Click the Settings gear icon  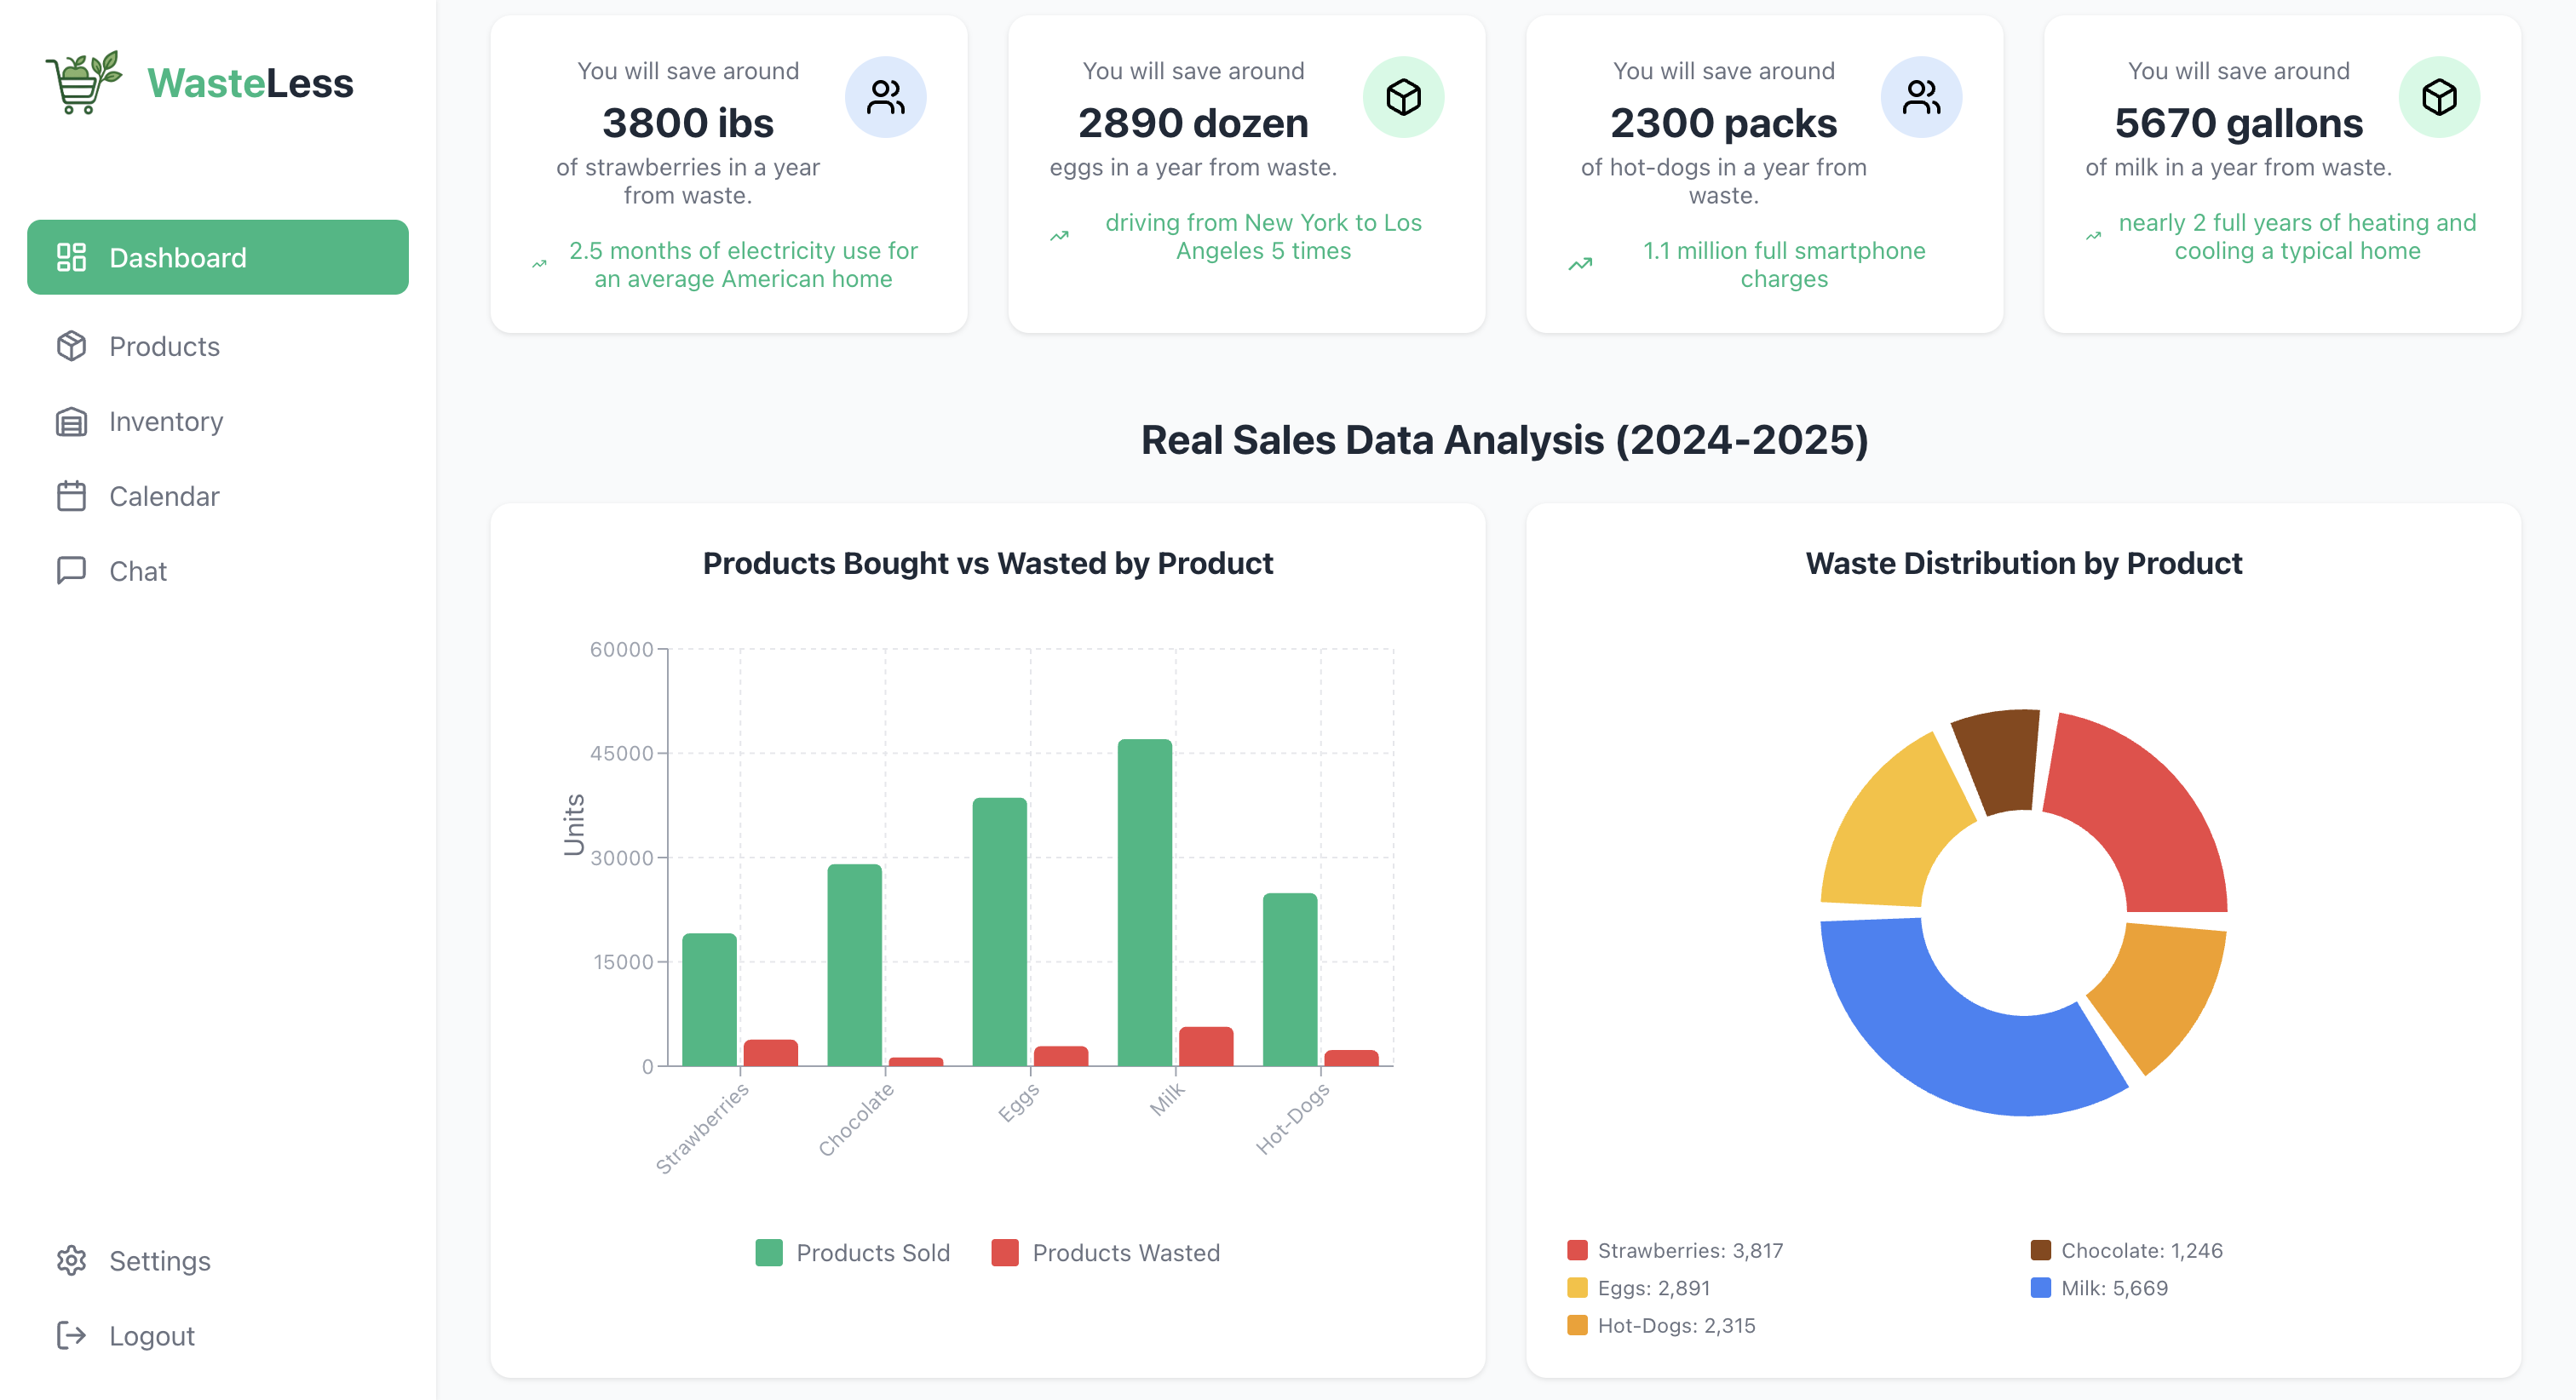[71, 1260]
